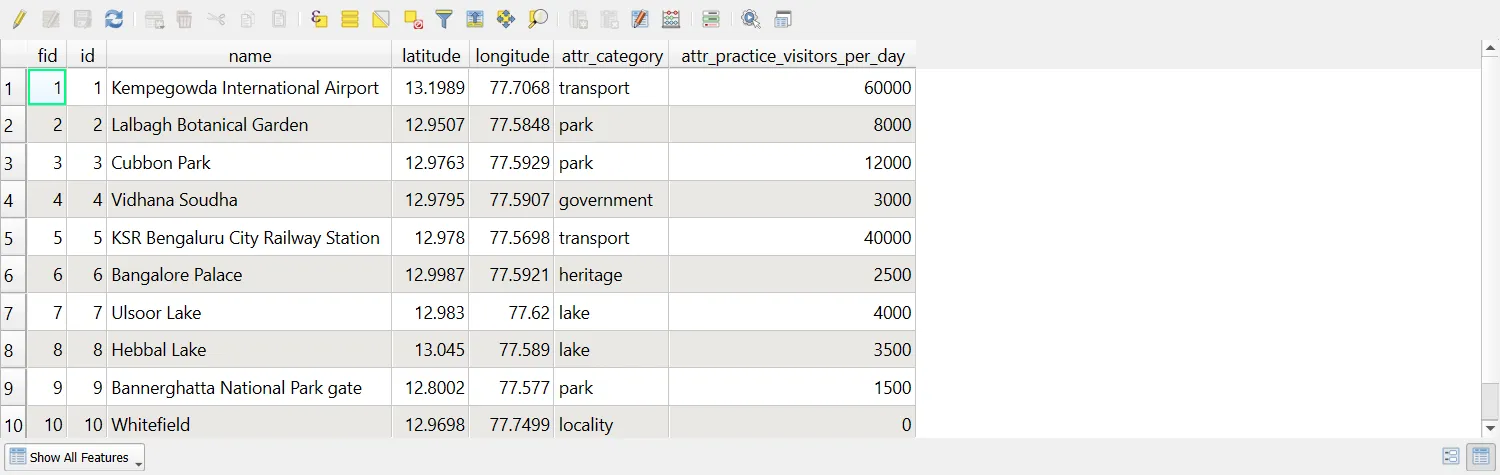The height and width of the screenshot is (475, 1500).
Task: Click the government category cell
Action: (611, 200)
